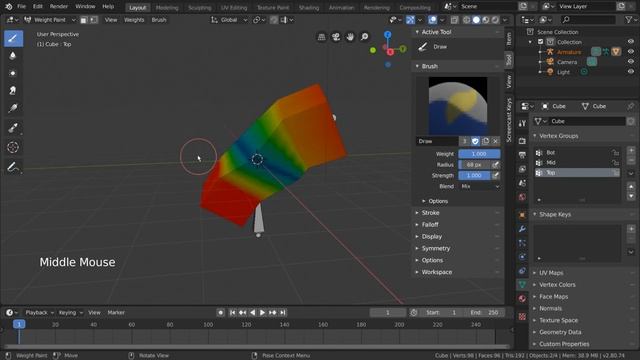Toggle the Collection checkbox in outliner
The height and width of the screenshot is (360, 640).
pos(540,42)
